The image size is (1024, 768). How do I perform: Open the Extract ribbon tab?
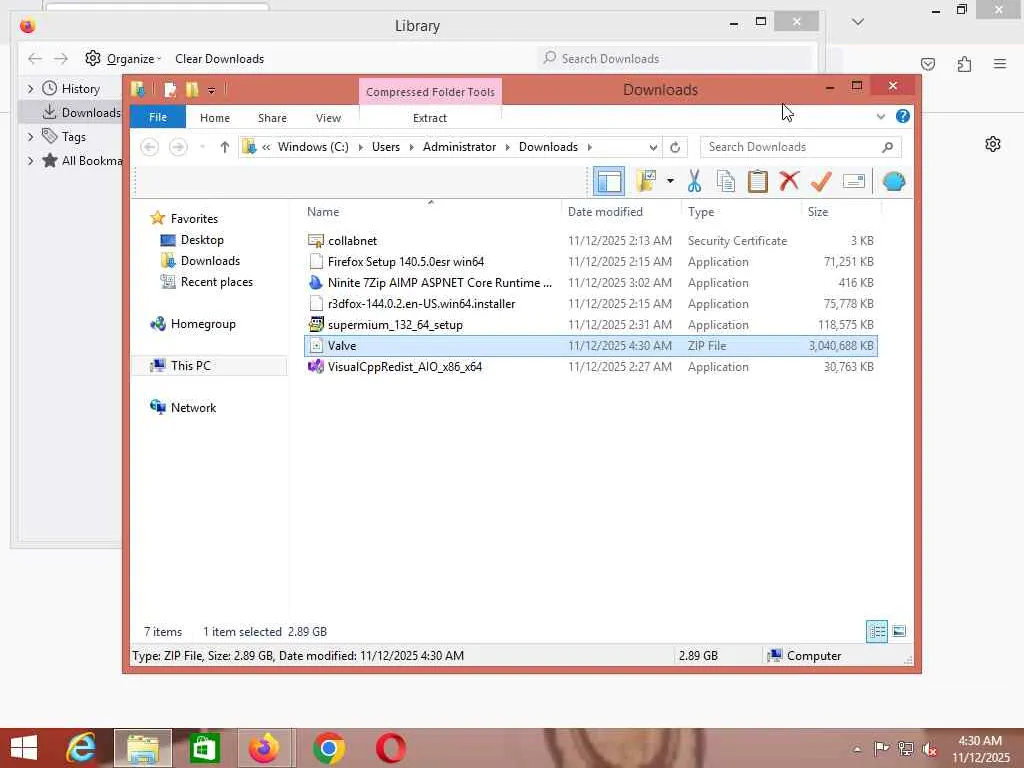pos(430,118)
